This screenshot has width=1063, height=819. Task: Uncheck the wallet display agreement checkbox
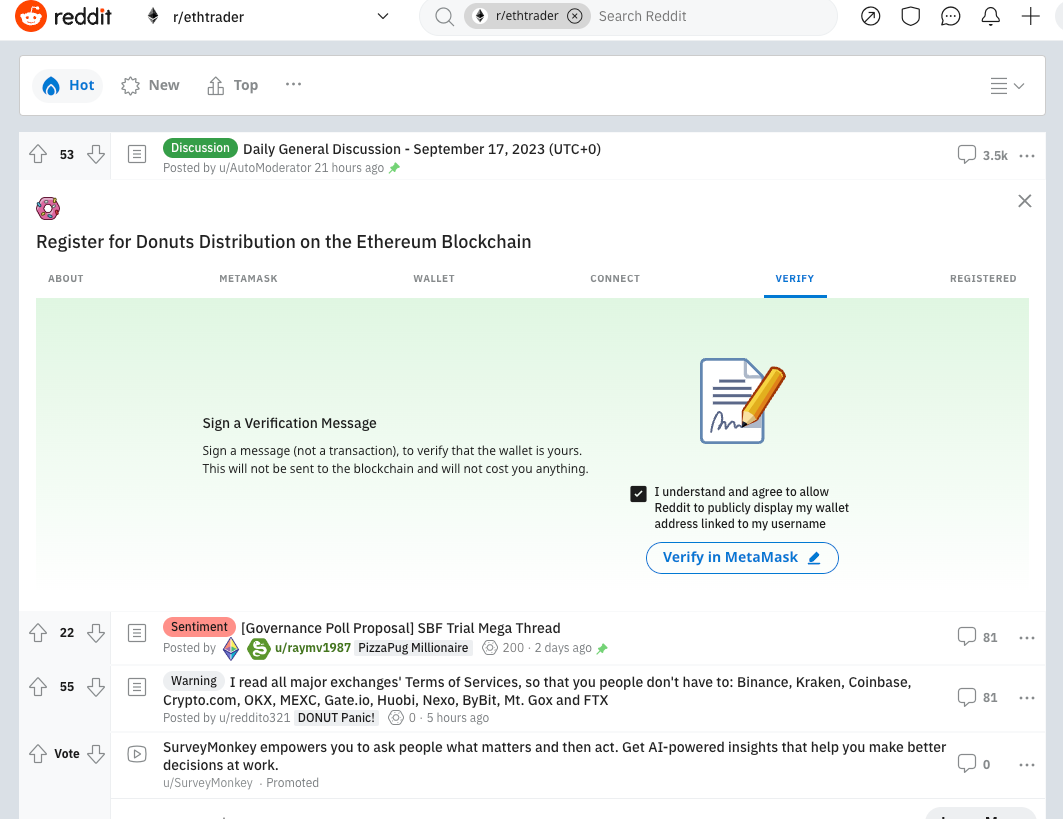point(638,494)
